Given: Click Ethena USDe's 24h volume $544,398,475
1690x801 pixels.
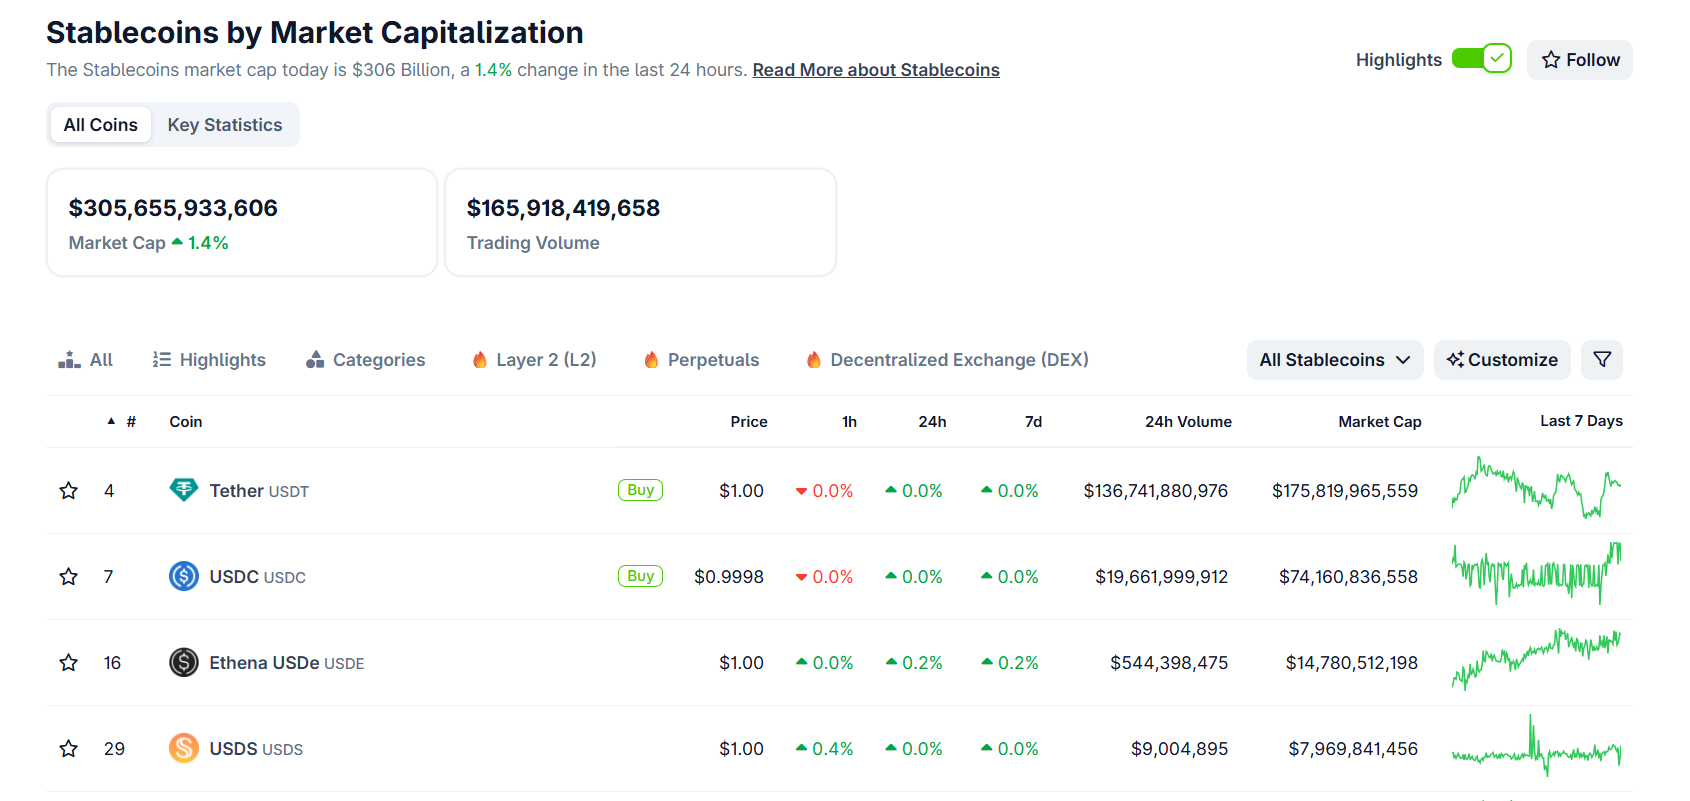Looking at the screenshot, I should [1169, 663].
